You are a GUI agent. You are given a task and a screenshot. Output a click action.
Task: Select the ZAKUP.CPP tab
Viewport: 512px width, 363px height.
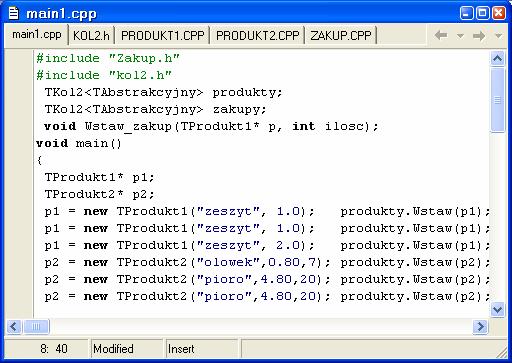(x=340, y=35)
